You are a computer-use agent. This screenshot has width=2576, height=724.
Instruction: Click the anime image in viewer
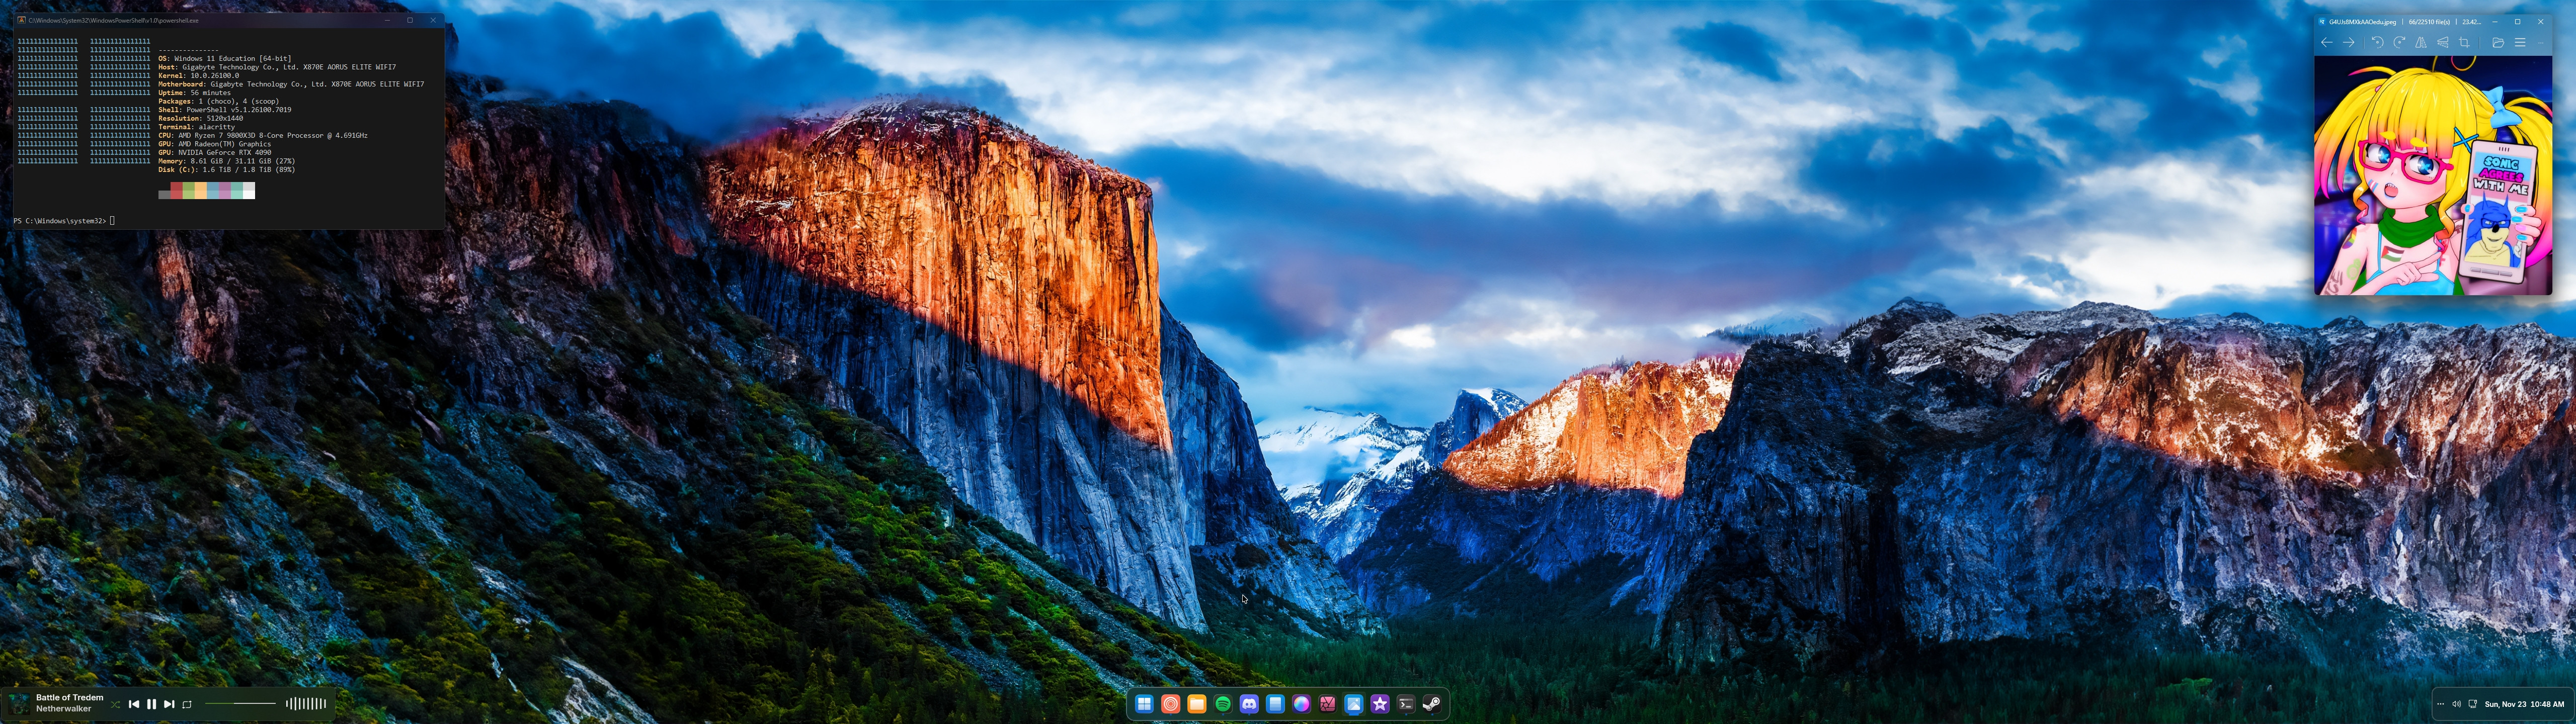[2433, 176]
